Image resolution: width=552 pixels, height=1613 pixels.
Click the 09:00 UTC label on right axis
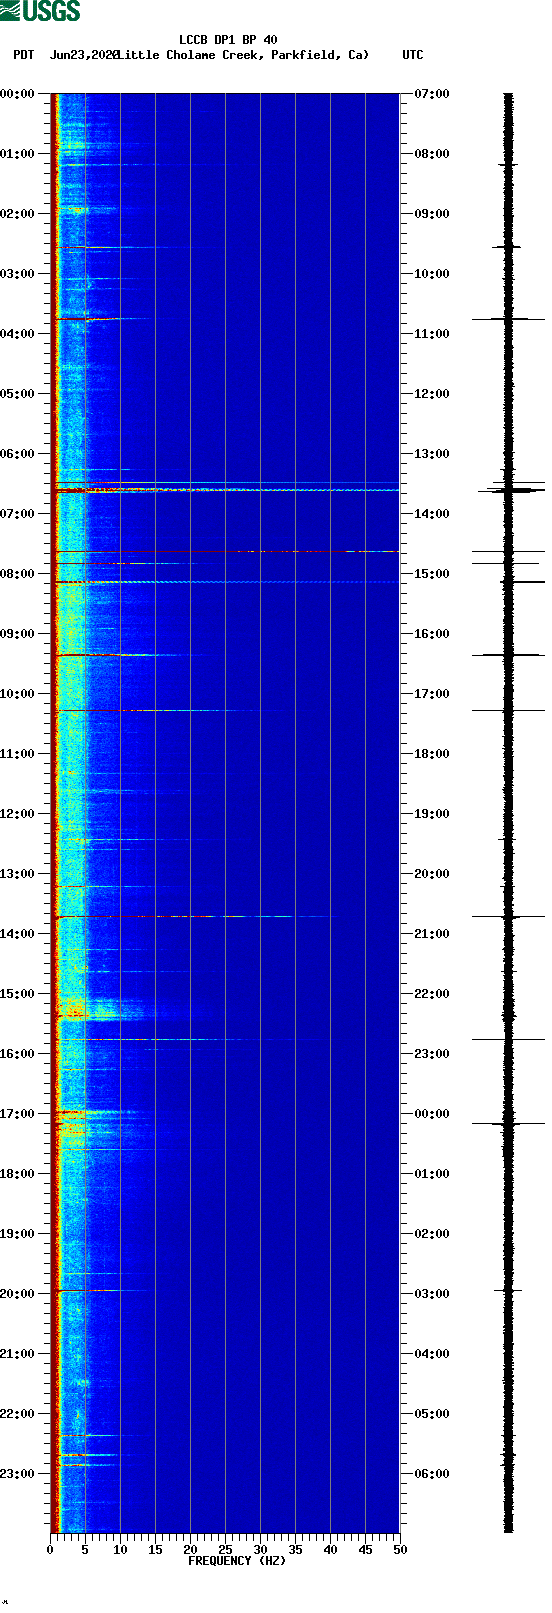click(432, 214)
